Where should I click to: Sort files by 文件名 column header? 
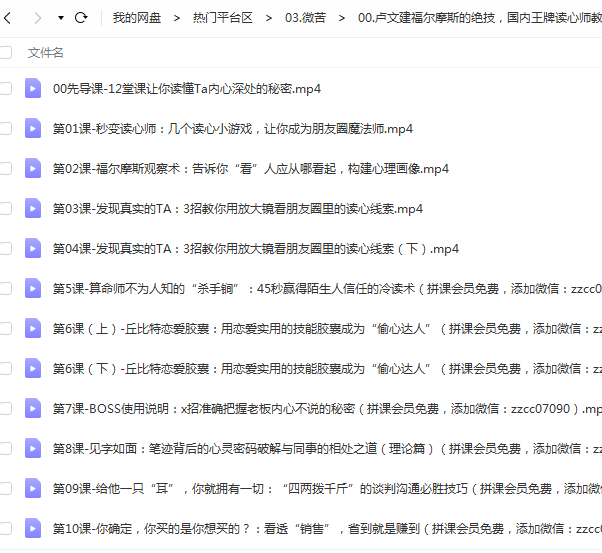pos(45,53)
